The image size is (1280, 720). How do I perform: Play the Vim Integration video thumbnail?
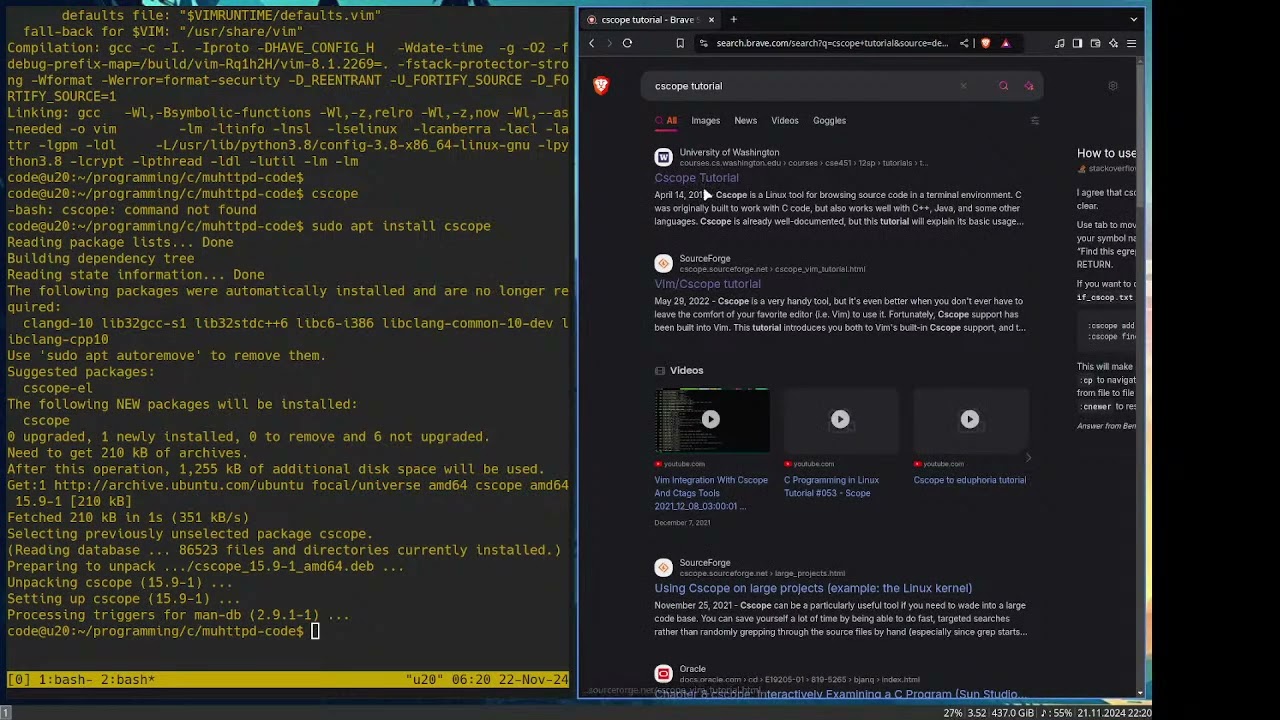710,419
